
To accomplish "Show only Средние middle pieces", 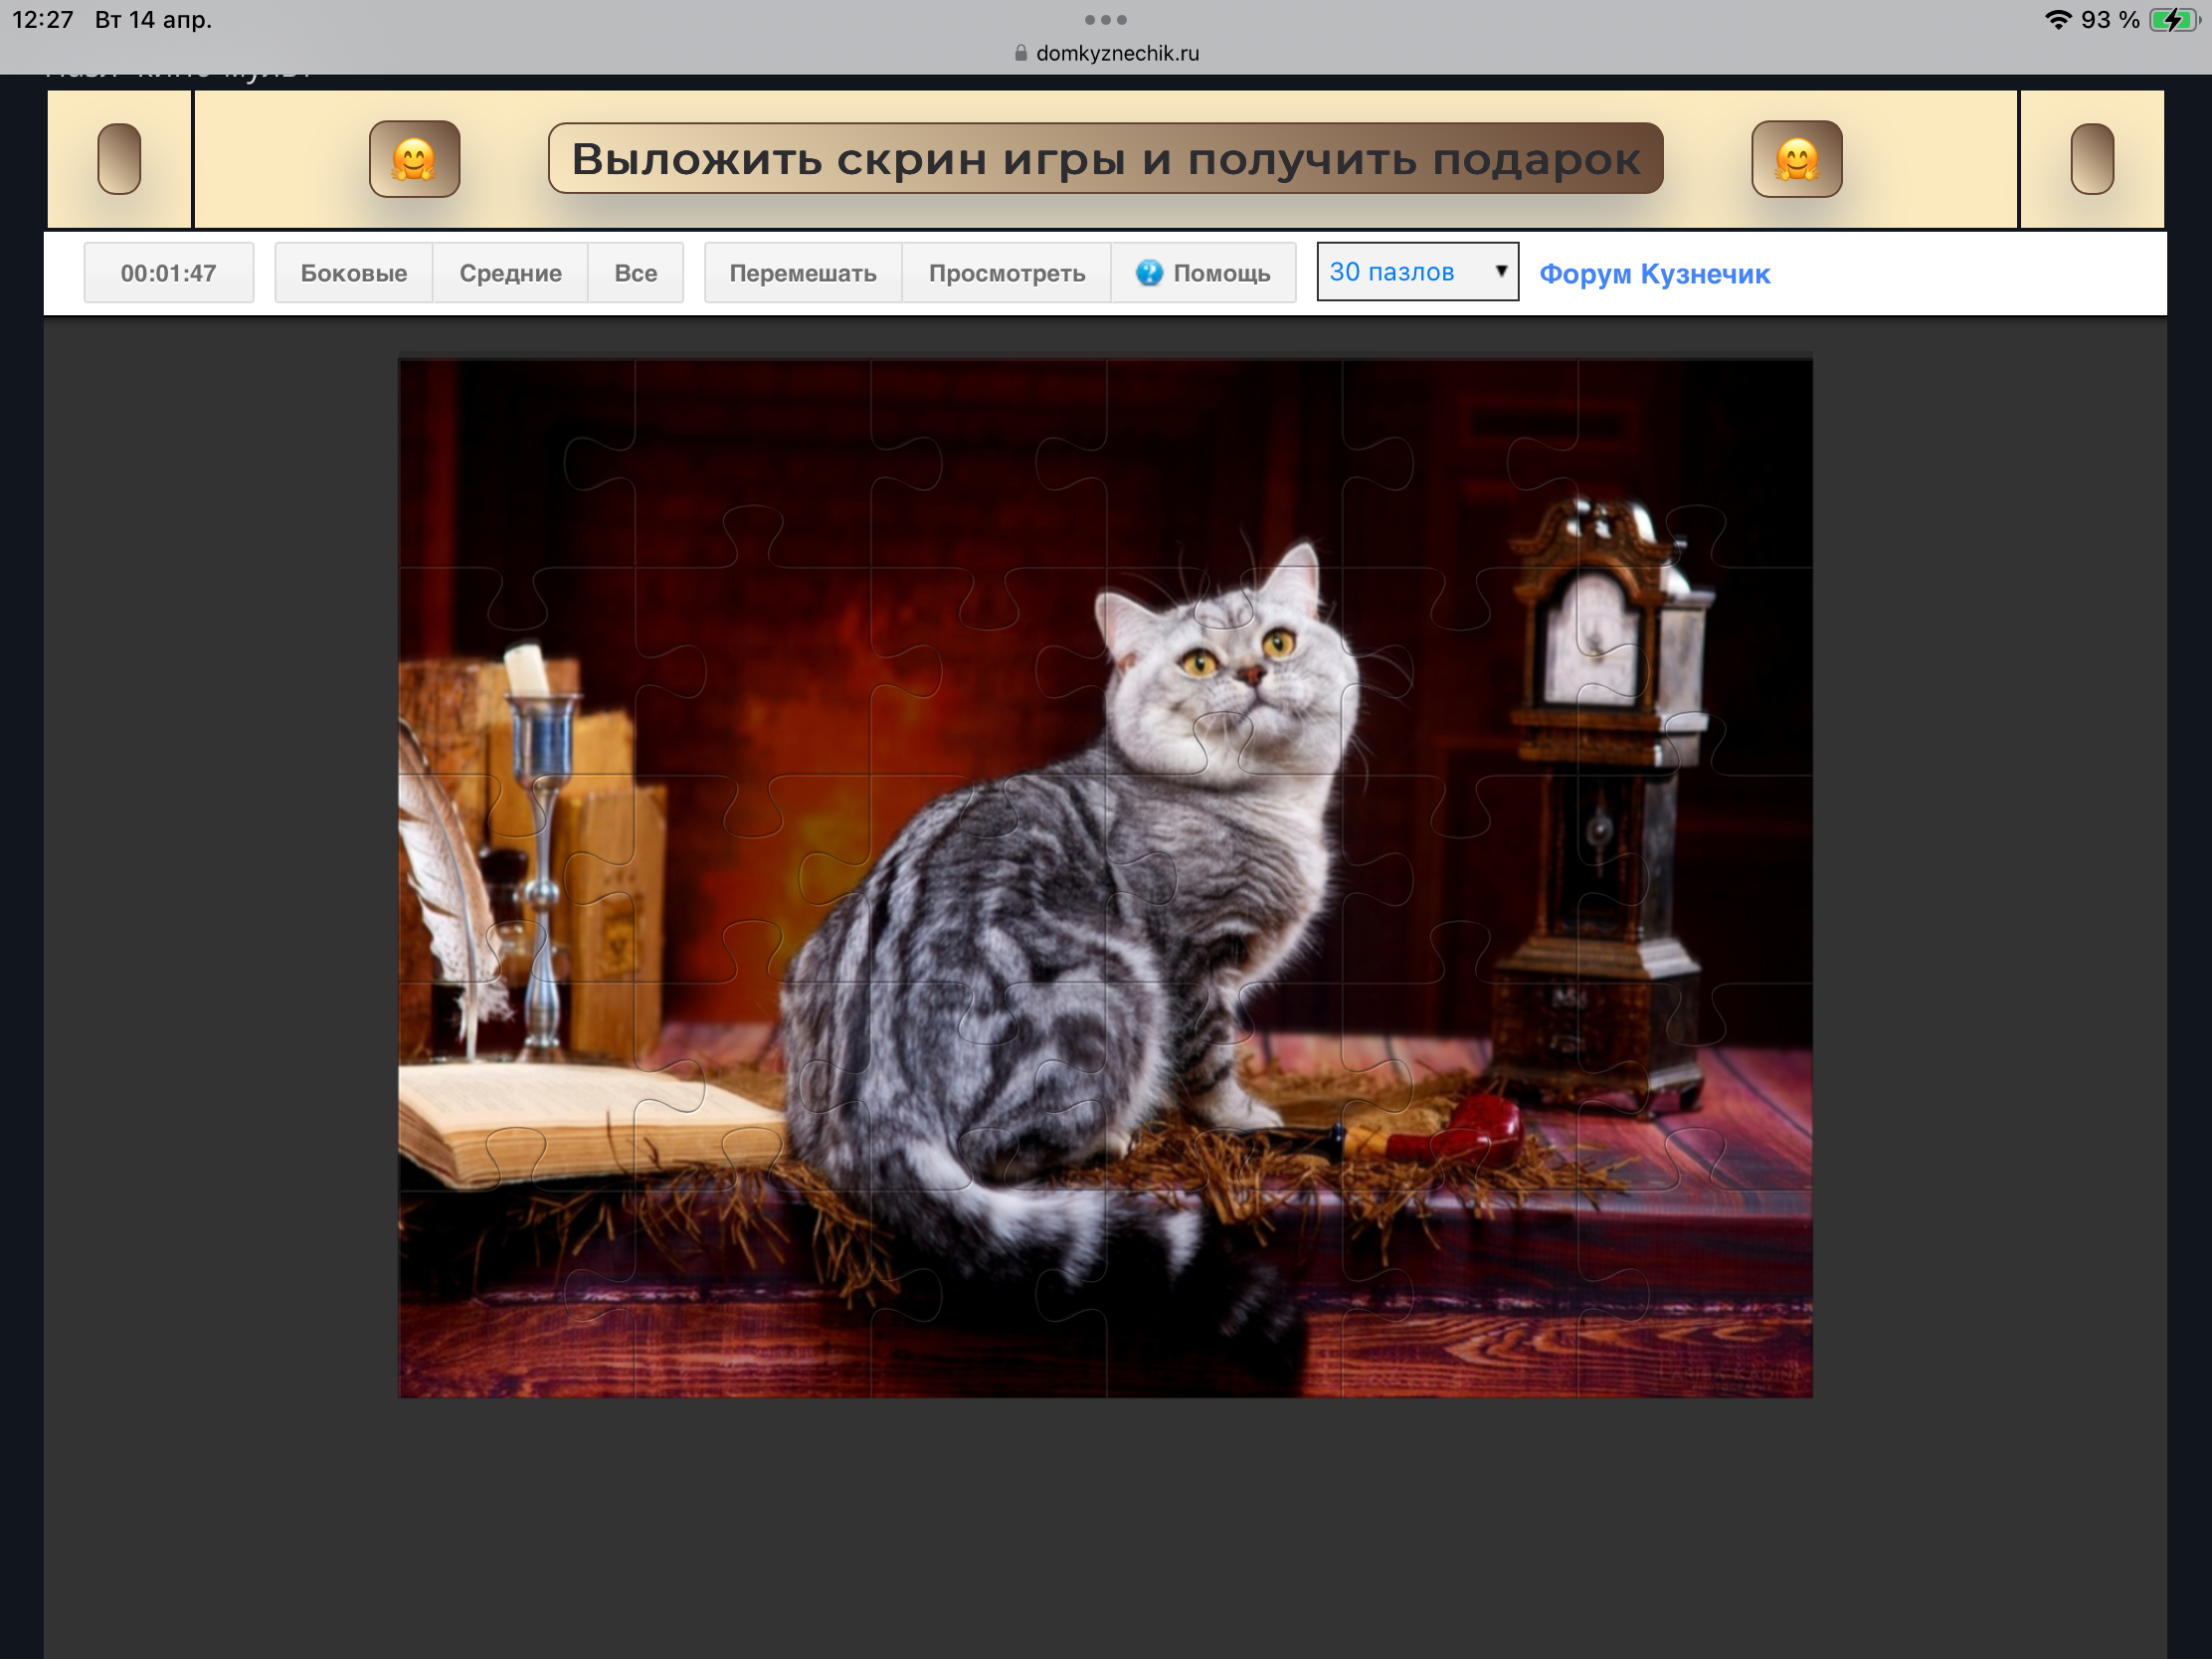I will click(x=510, y=273).
